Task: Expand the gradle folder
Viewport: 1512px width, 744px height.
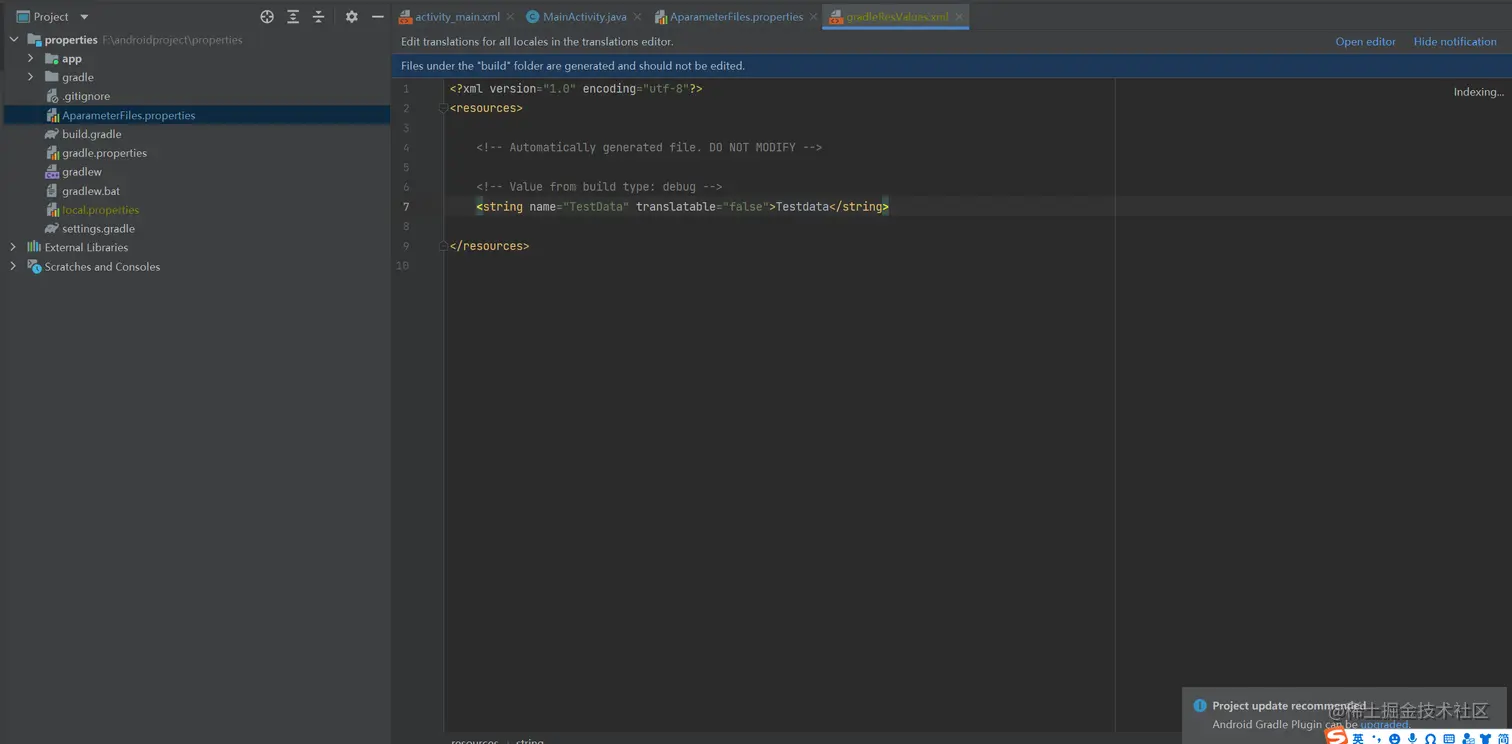Action: 30,77
